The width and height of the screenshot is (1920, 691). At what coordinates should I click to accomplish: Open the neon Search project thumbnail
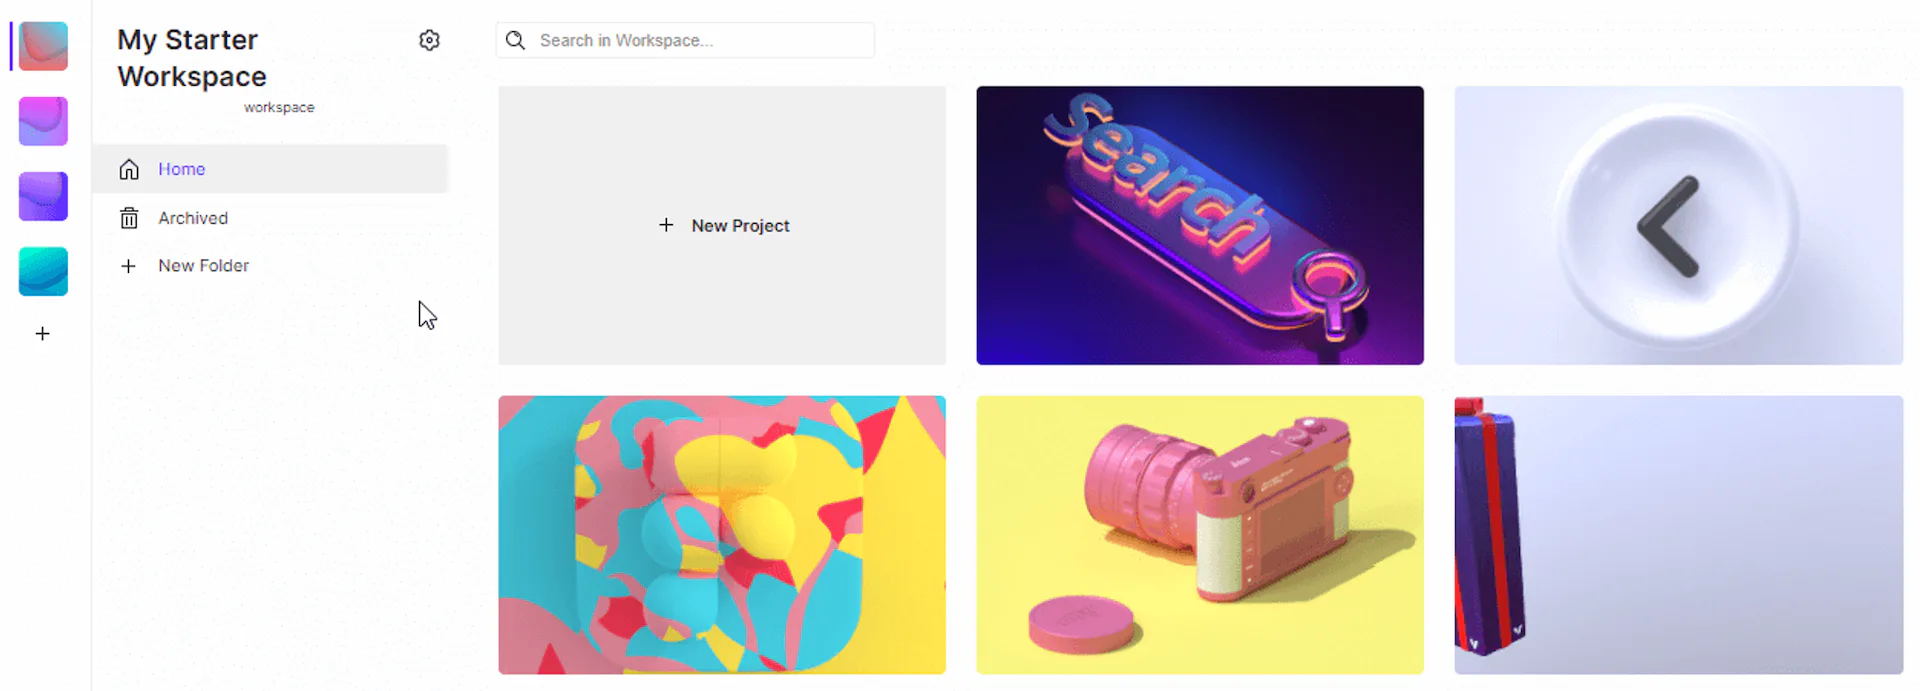coord(1200,225)
